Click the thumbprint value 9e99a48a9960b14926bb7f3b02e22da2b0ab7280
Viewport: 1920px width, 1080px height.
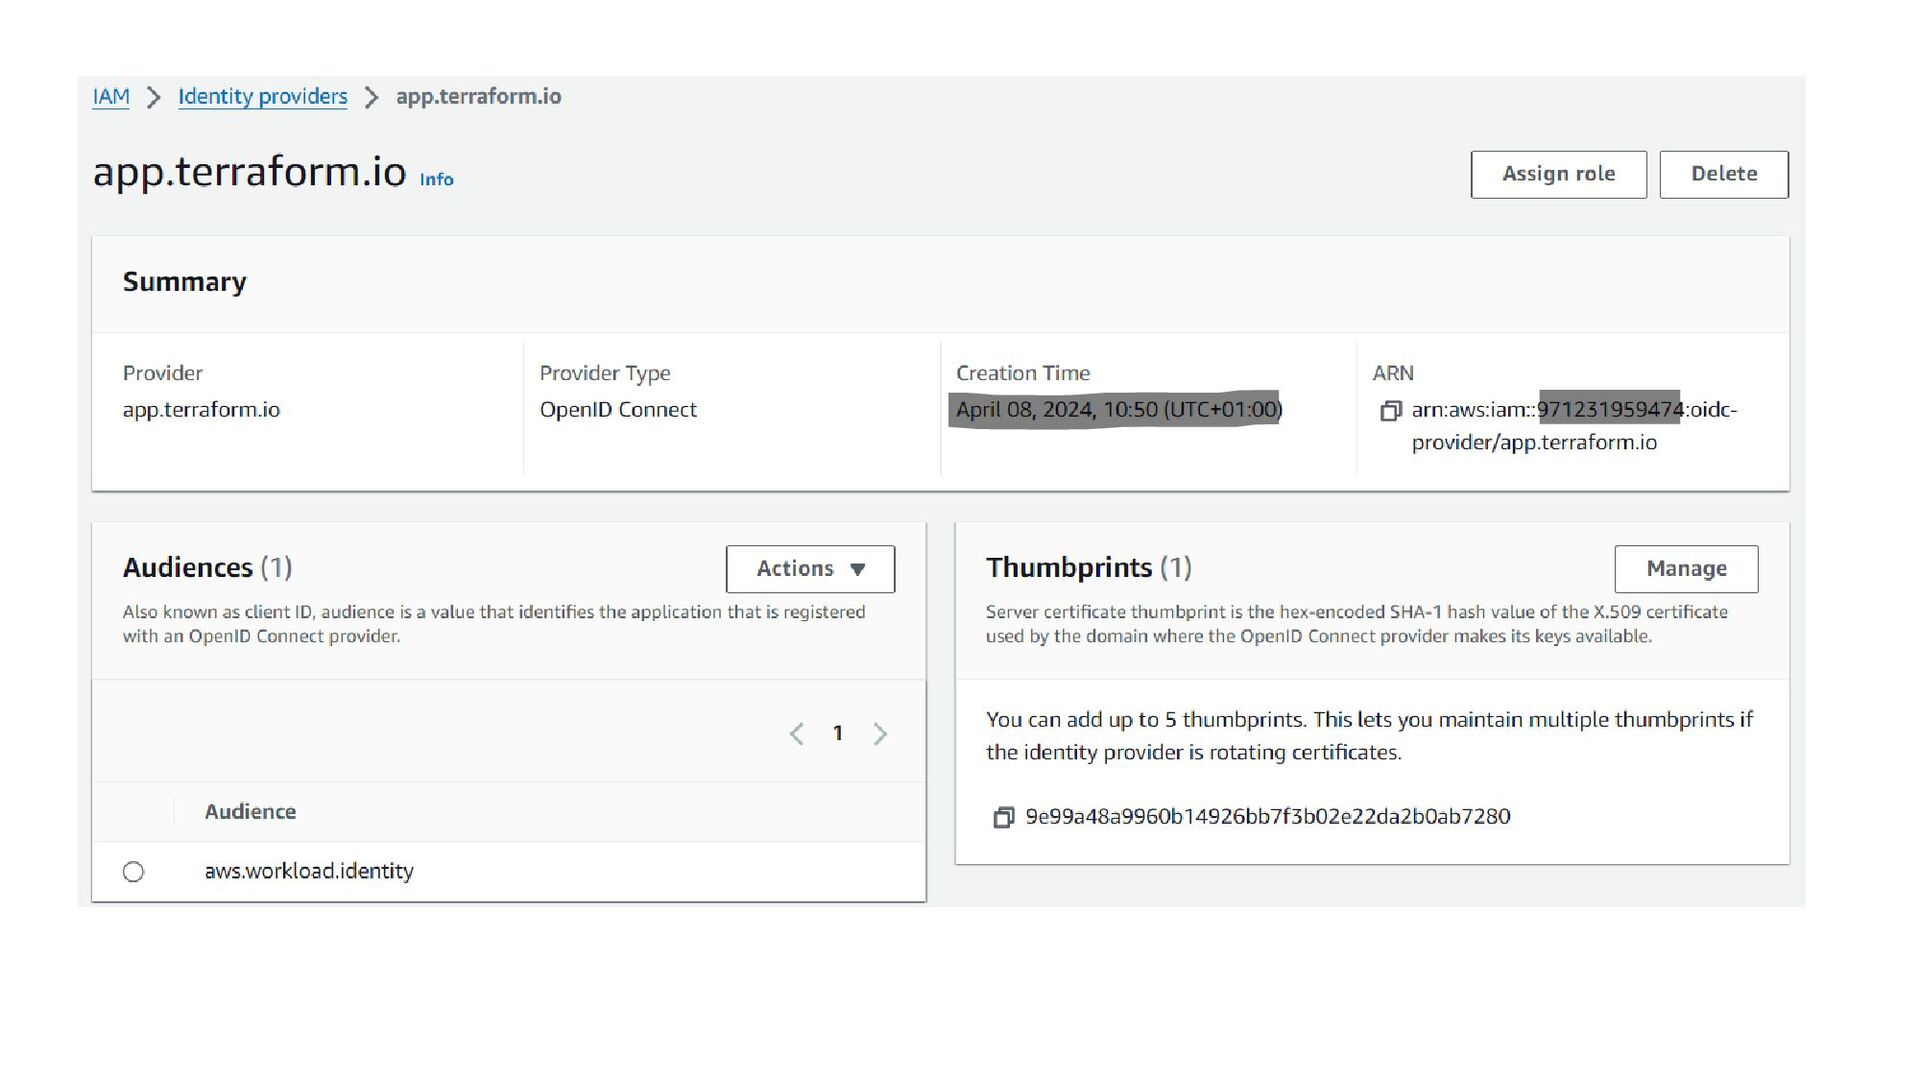(x=1267, y=817)
